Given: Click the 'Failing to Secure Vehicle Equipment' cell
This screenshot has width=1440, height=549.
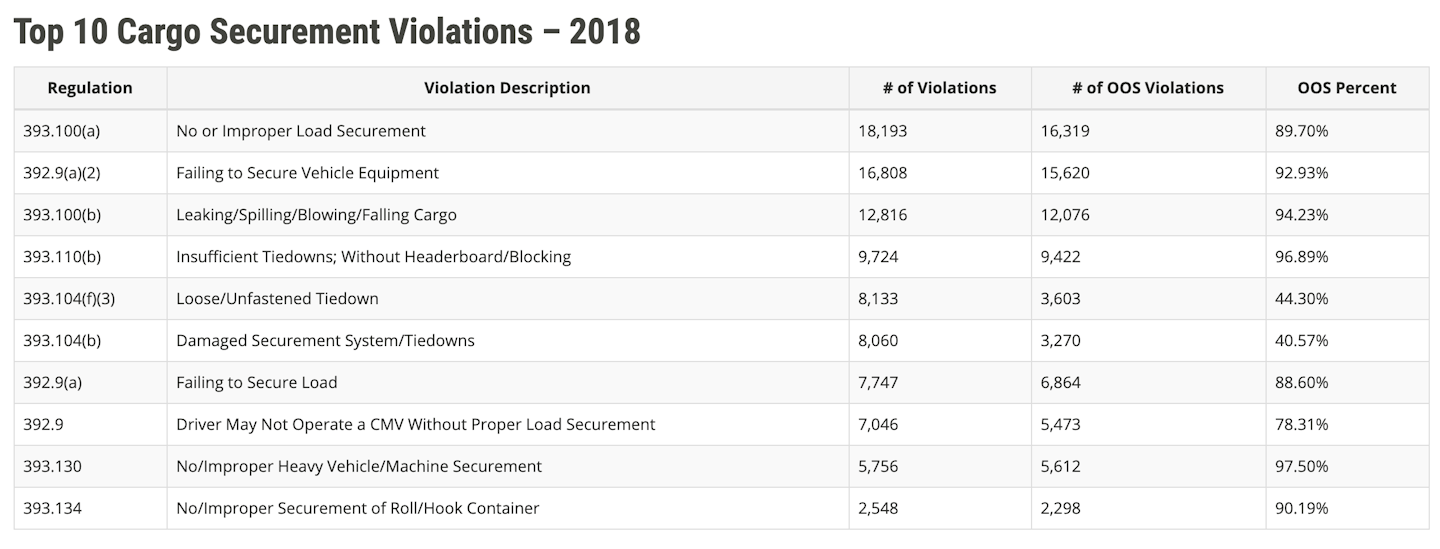Looking at the screenshot, I should 307,173.
